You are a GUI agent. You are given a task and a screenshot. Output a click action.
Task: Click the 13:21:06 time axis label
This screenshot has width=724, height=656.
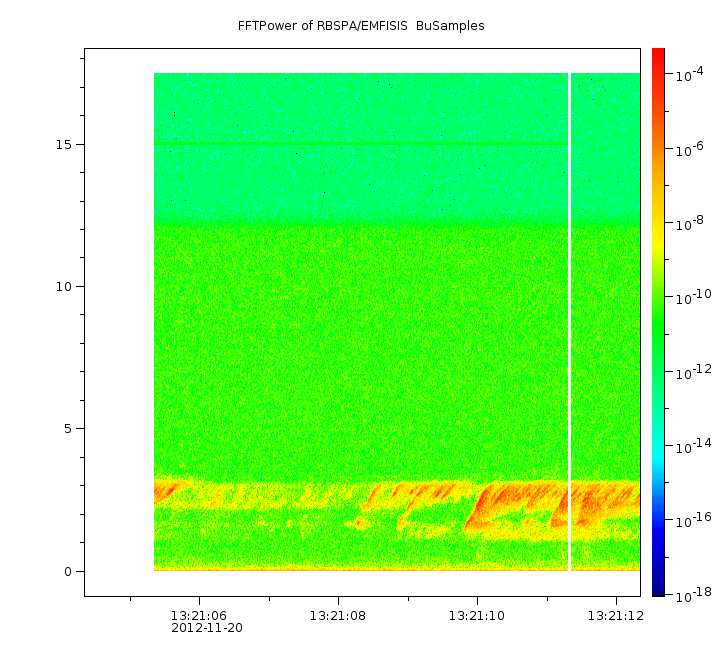(199, 616)
